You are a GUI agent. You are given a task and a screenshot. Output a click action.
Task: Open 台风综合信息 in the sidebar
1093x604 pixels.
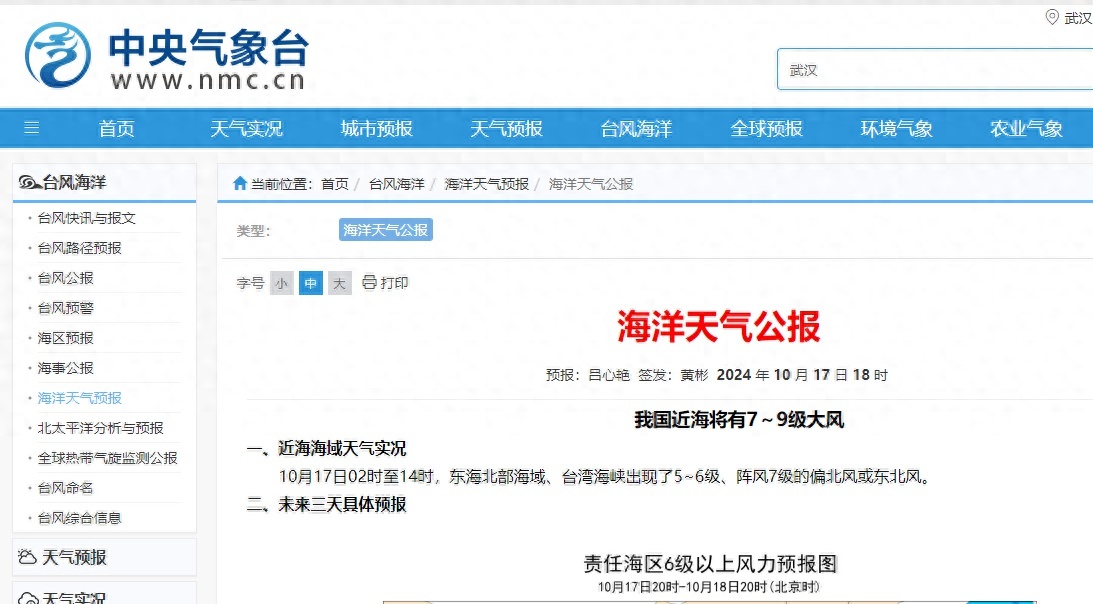click(79, 518)
